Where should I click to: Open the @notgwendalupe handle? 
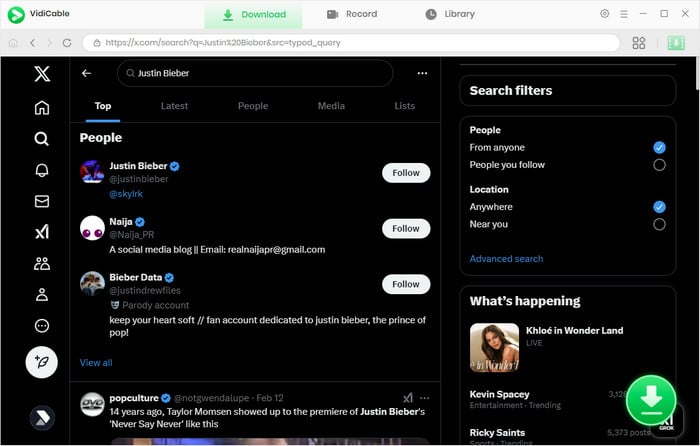pos(211,398)
